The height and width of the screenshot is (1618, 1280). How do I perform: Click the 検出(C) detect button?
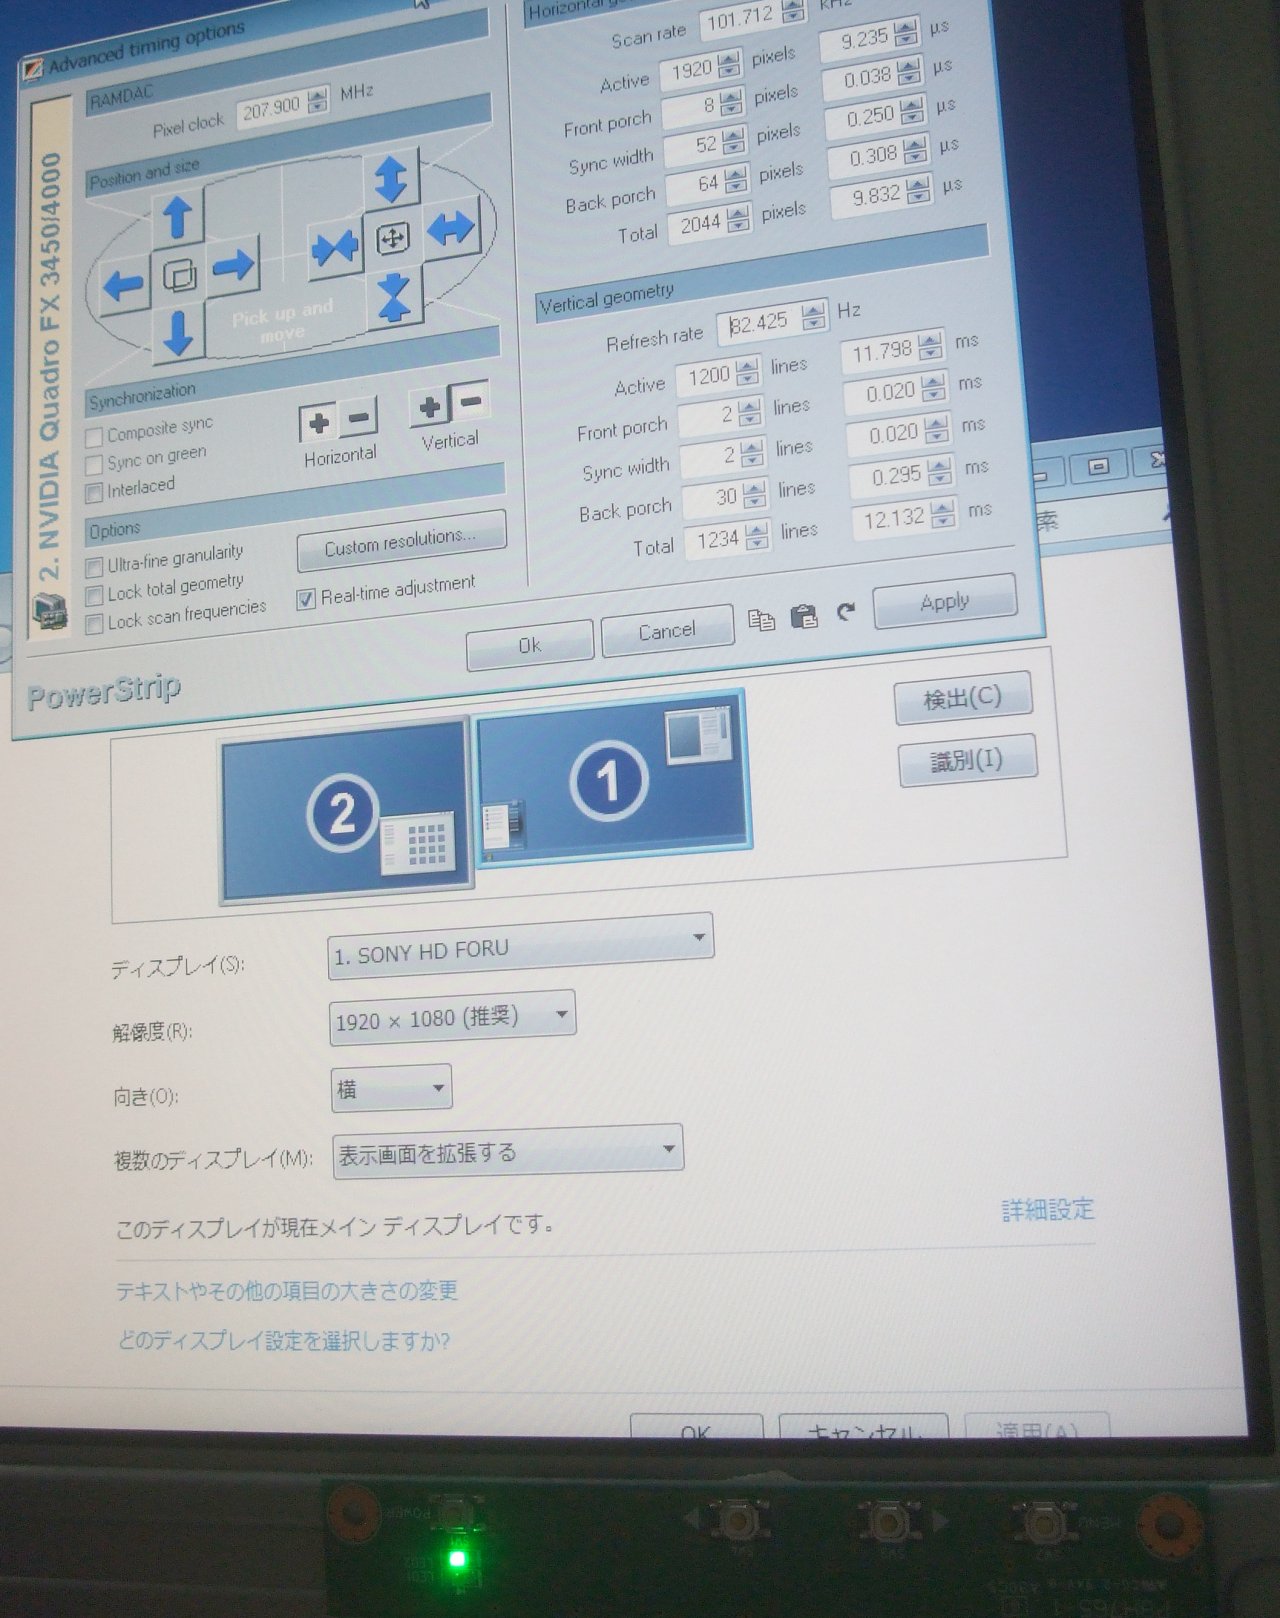(962, 698)
